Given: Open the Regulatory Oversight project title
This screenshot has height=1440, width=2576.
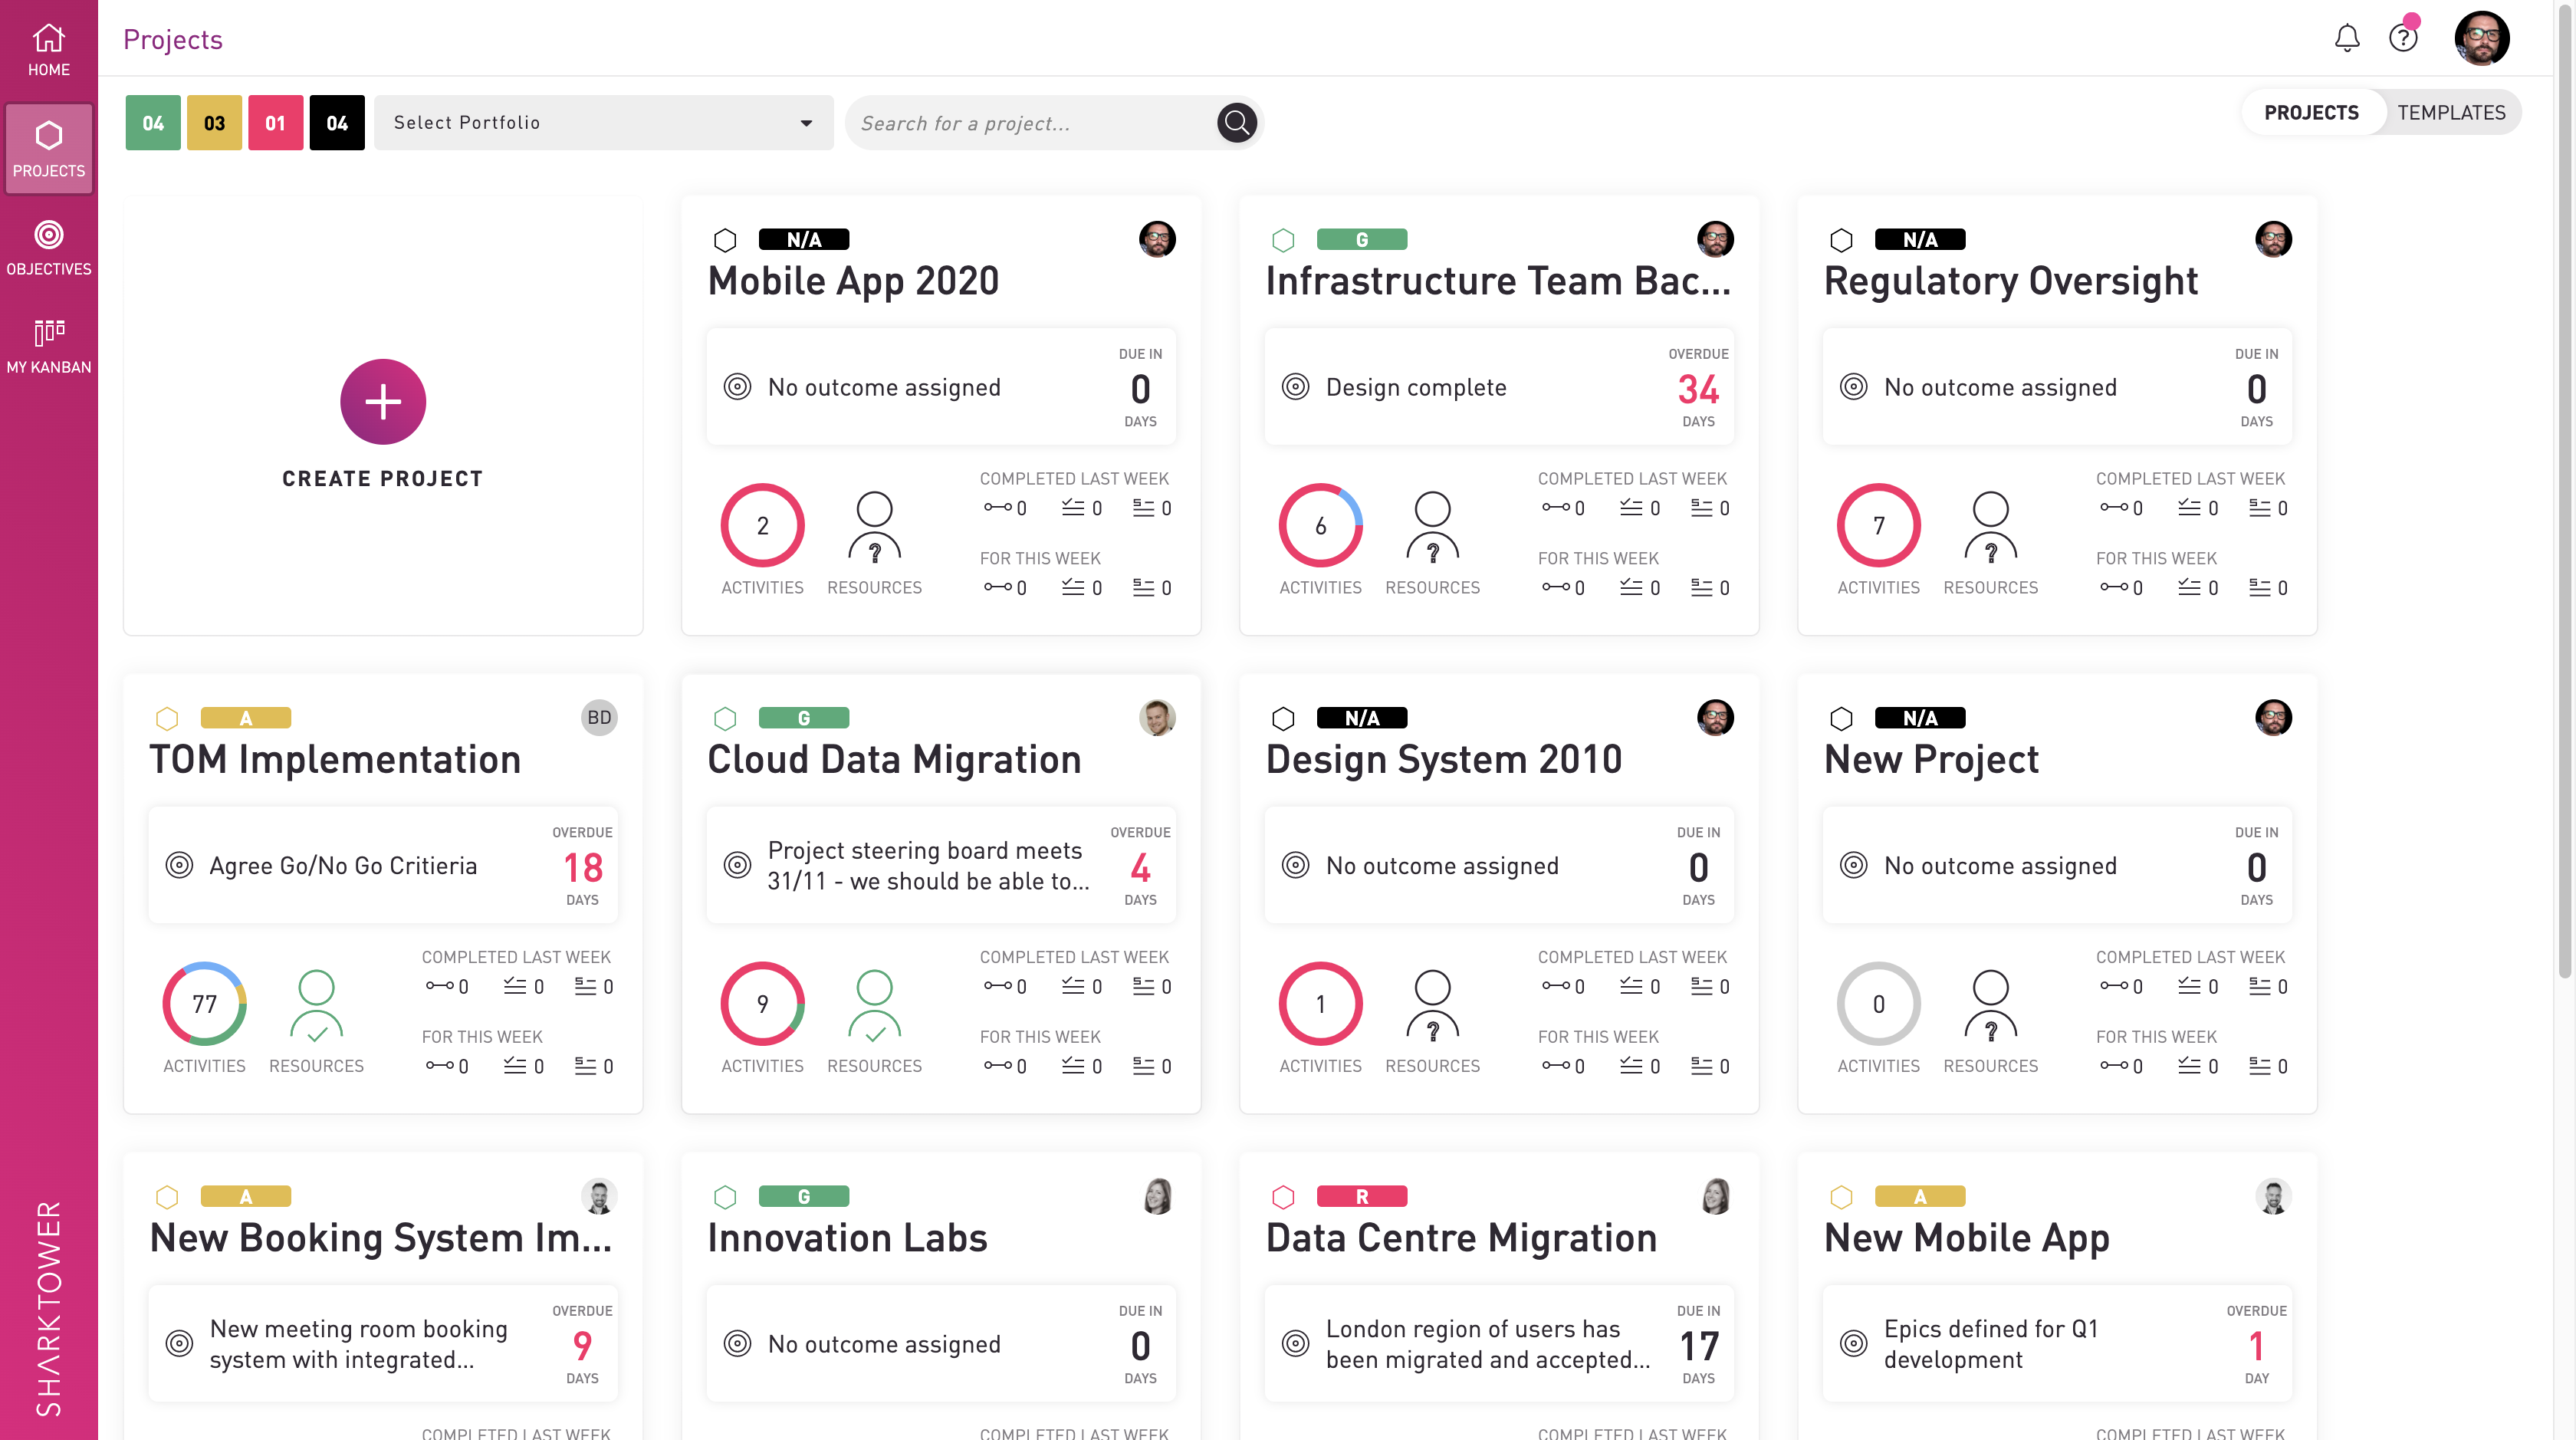Looking at the screenshot, I should pyautogui.click(x=2010, y=281).
